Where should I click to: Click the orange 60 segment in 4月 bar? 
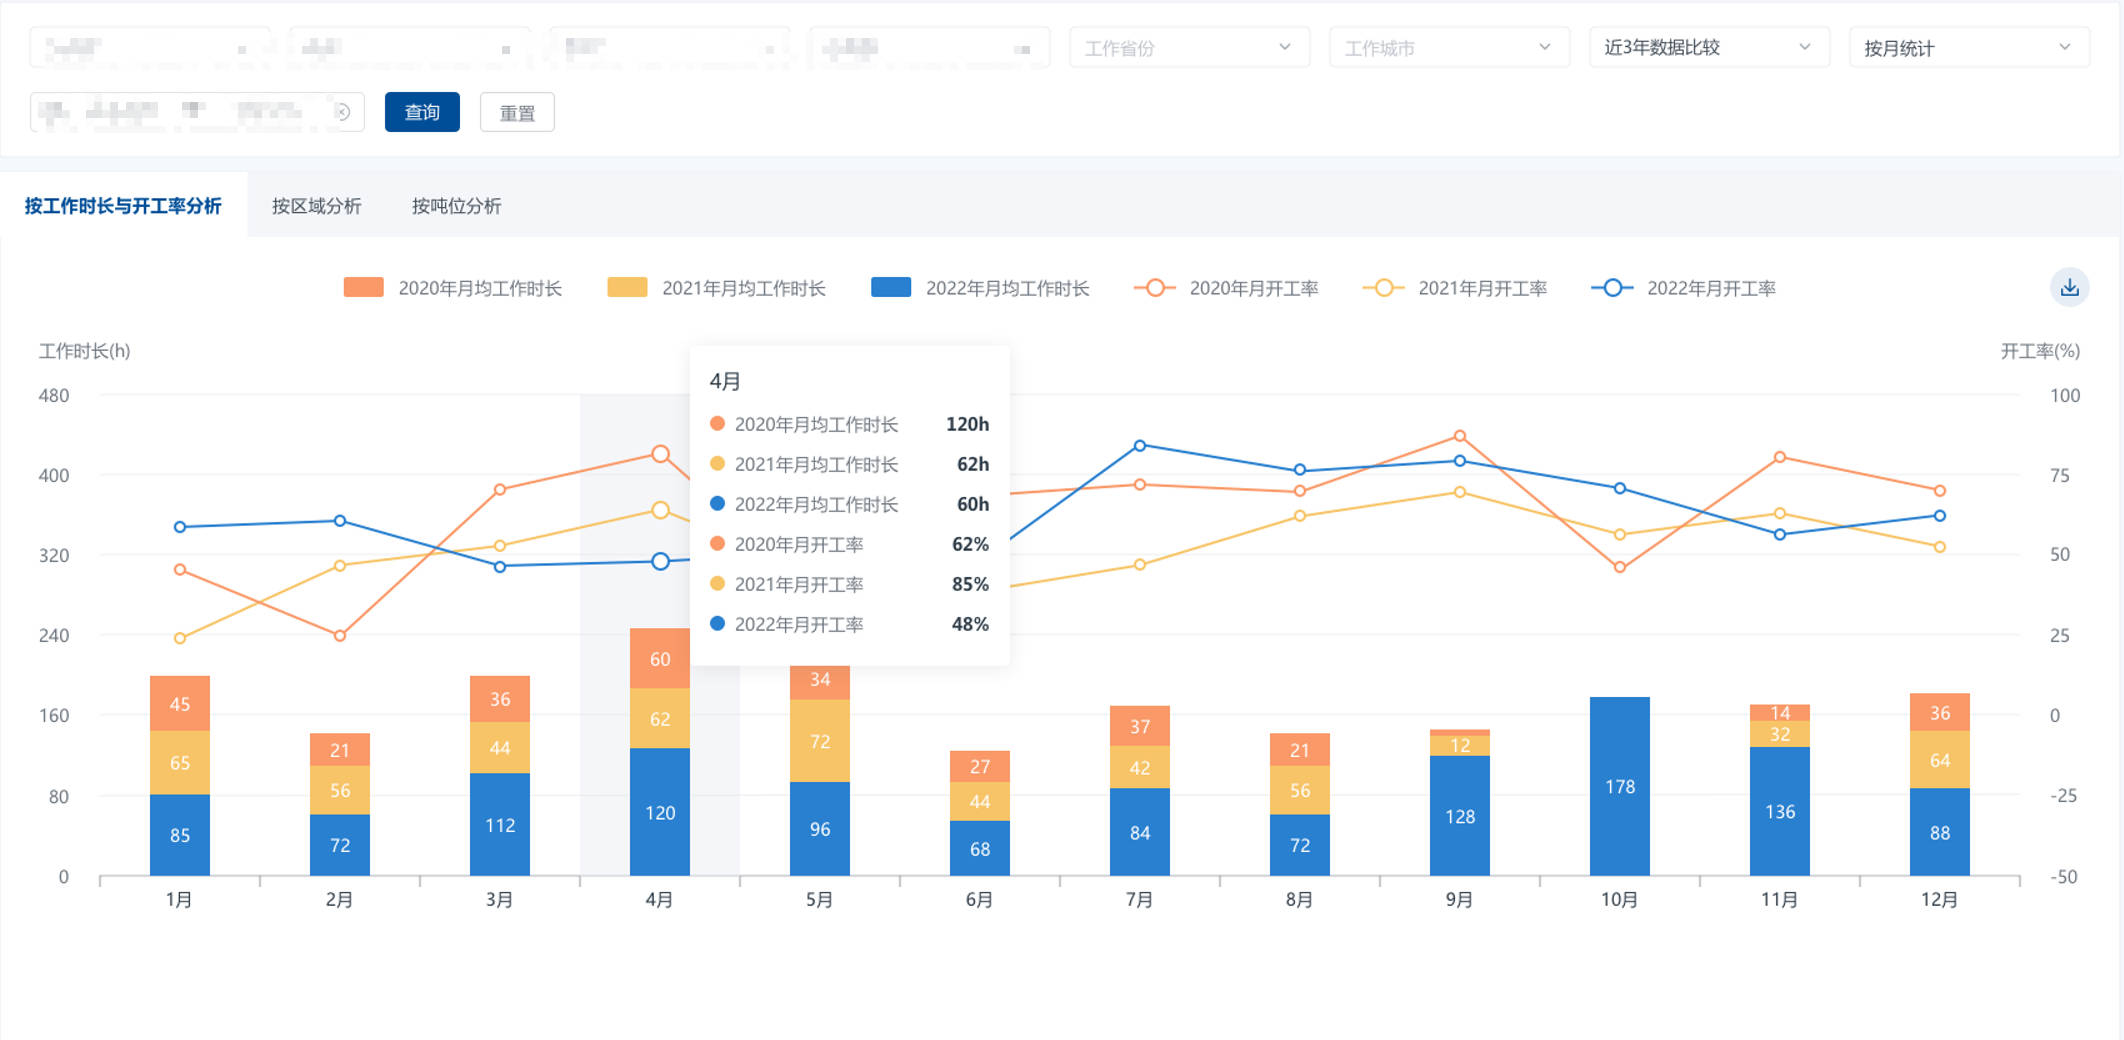pos(659,659)
